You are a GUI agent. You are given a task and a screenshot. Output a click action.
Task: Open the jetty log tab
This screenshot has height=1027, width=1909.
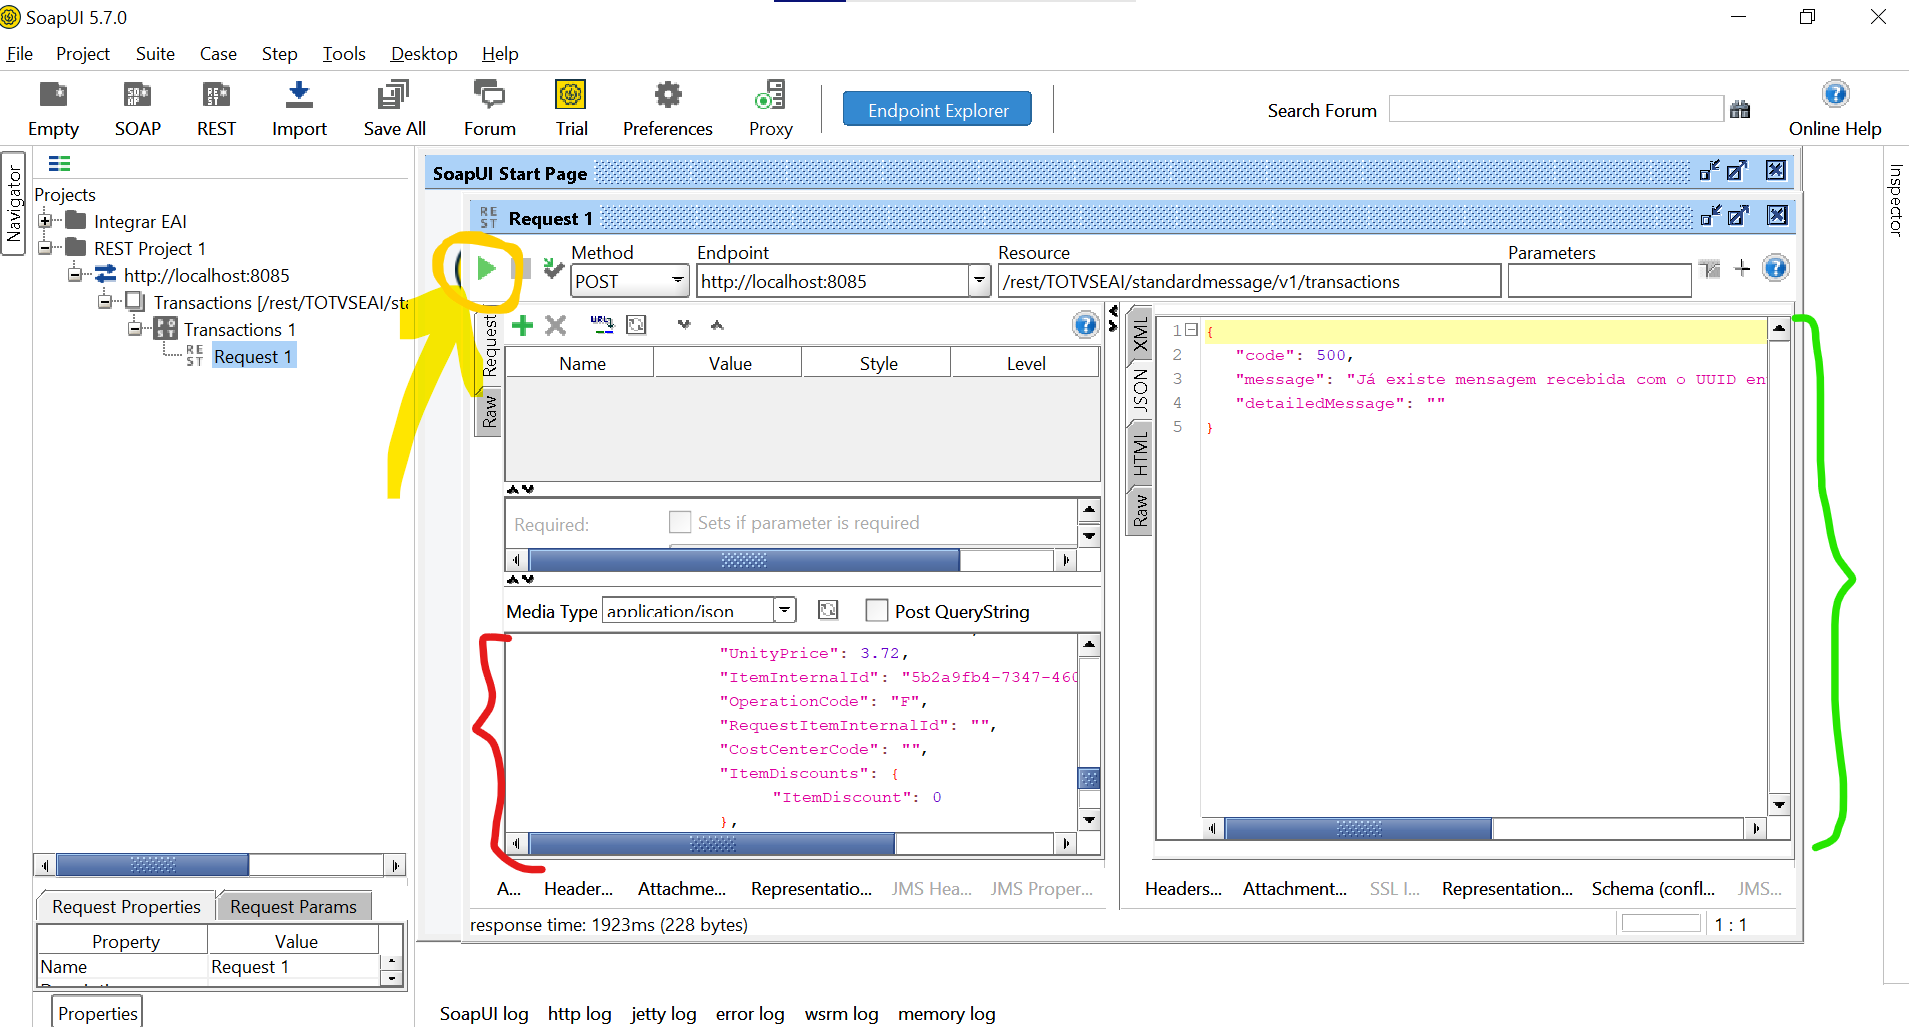(x=663, y=1014)
